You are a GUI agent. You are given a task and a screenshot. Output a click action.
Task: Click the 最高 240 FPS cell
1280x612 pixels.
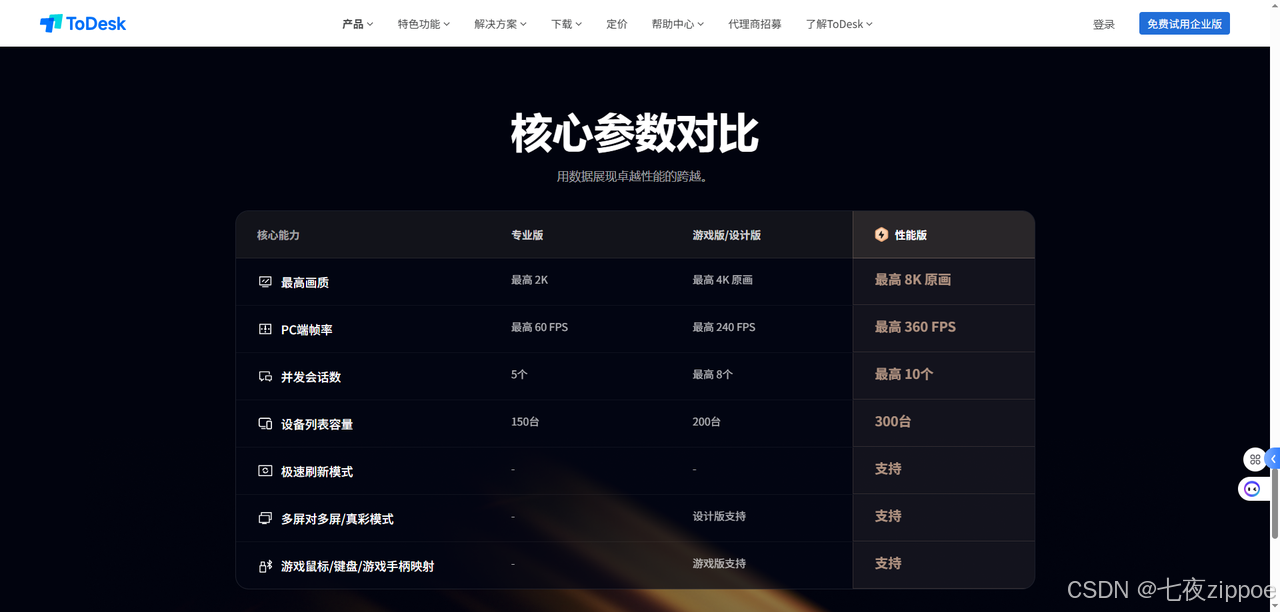[x=724, y=327]
